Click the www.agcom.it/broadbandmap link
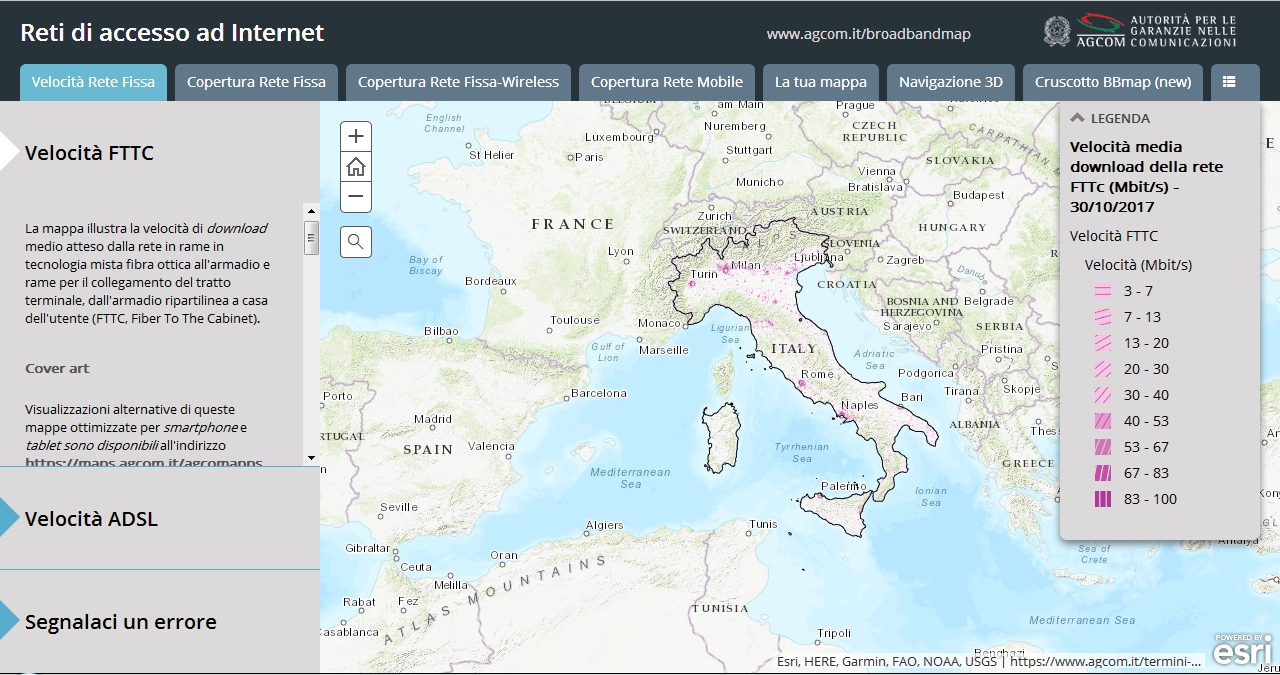Image resolution: width=1280 pixels, height=675 pixels. click(x=868, y=33)
